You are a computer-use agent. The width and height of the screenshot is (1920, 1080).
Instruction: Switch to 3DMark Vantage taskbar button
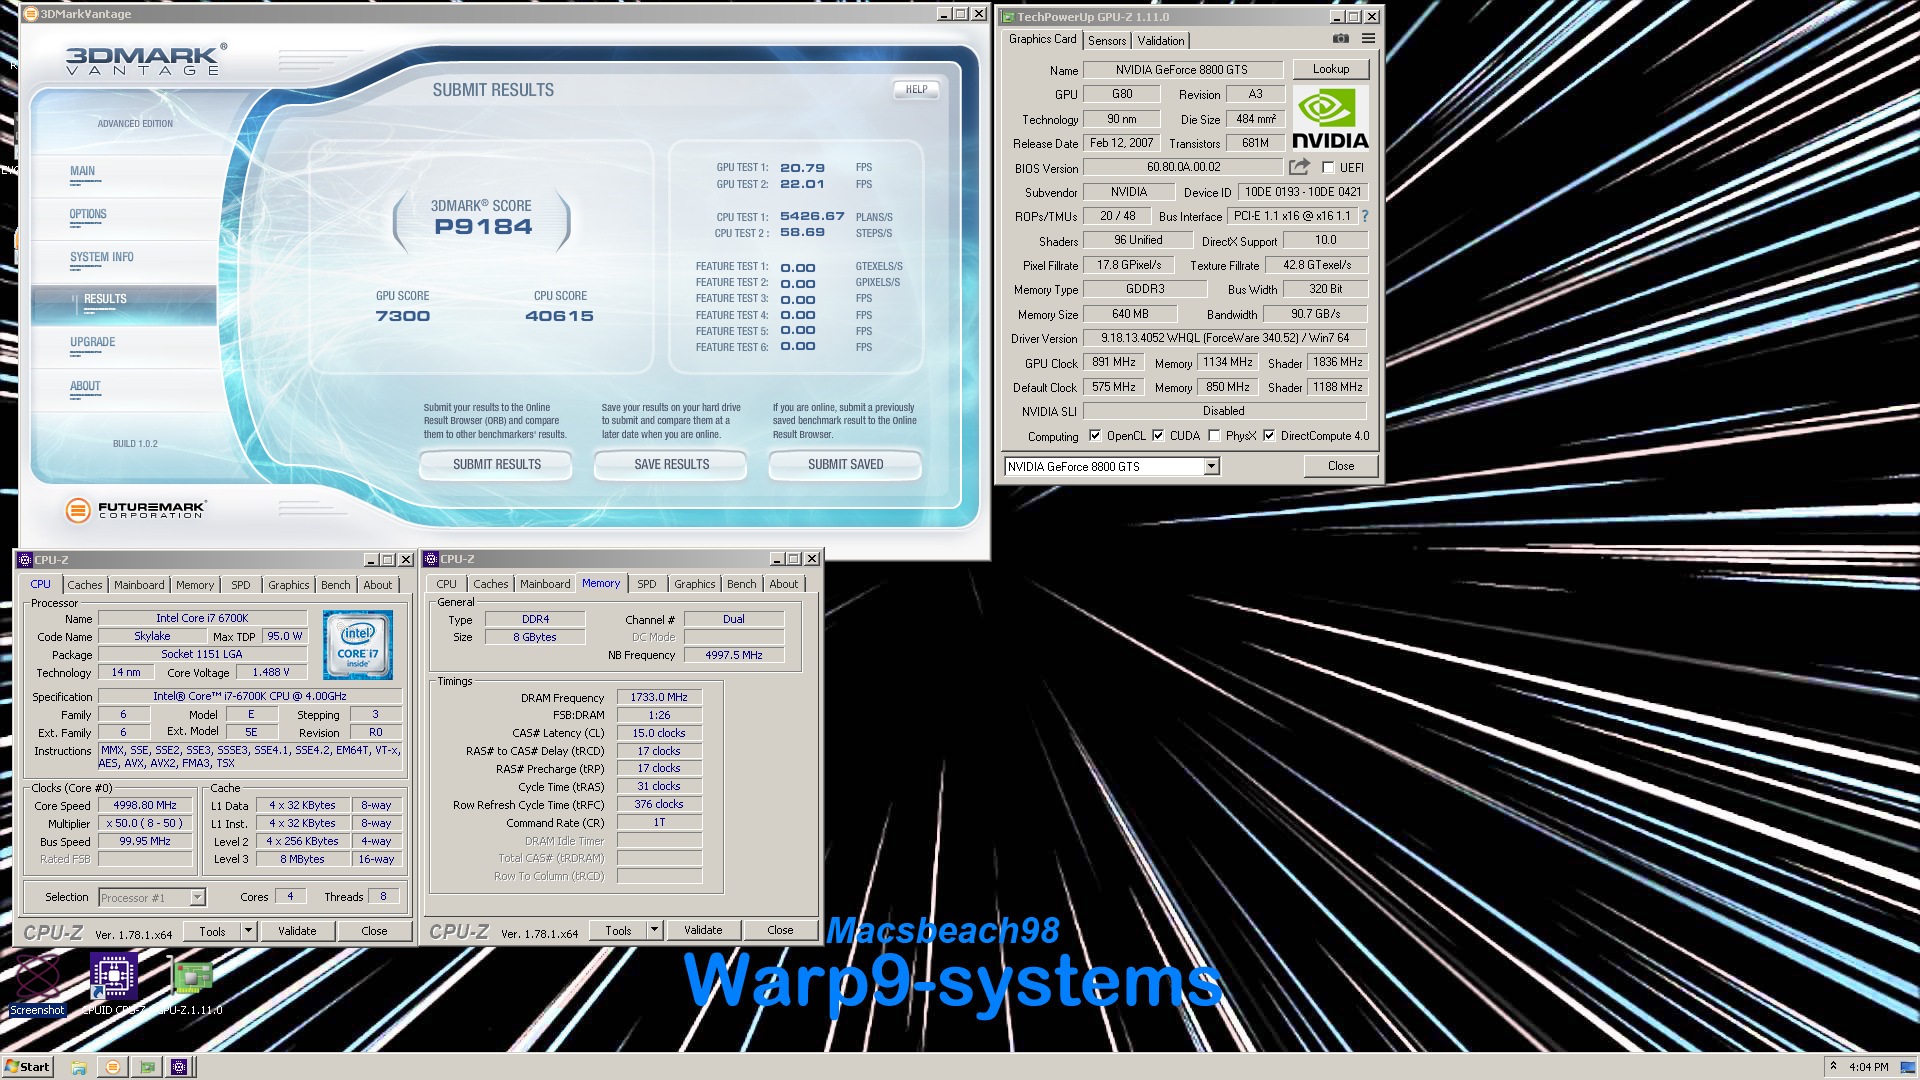pyautogui.click(x=113, y=1067)
